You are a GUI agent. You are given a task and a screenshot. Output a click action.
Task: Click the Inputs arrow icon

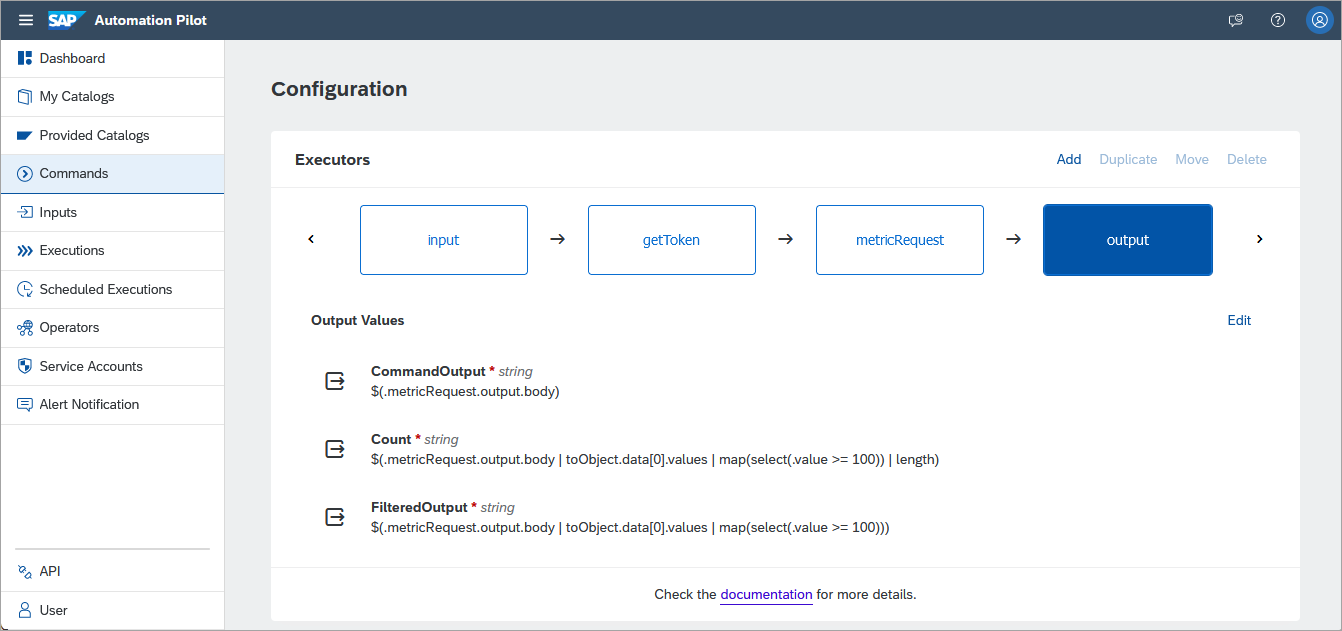(x=25, y=212)
